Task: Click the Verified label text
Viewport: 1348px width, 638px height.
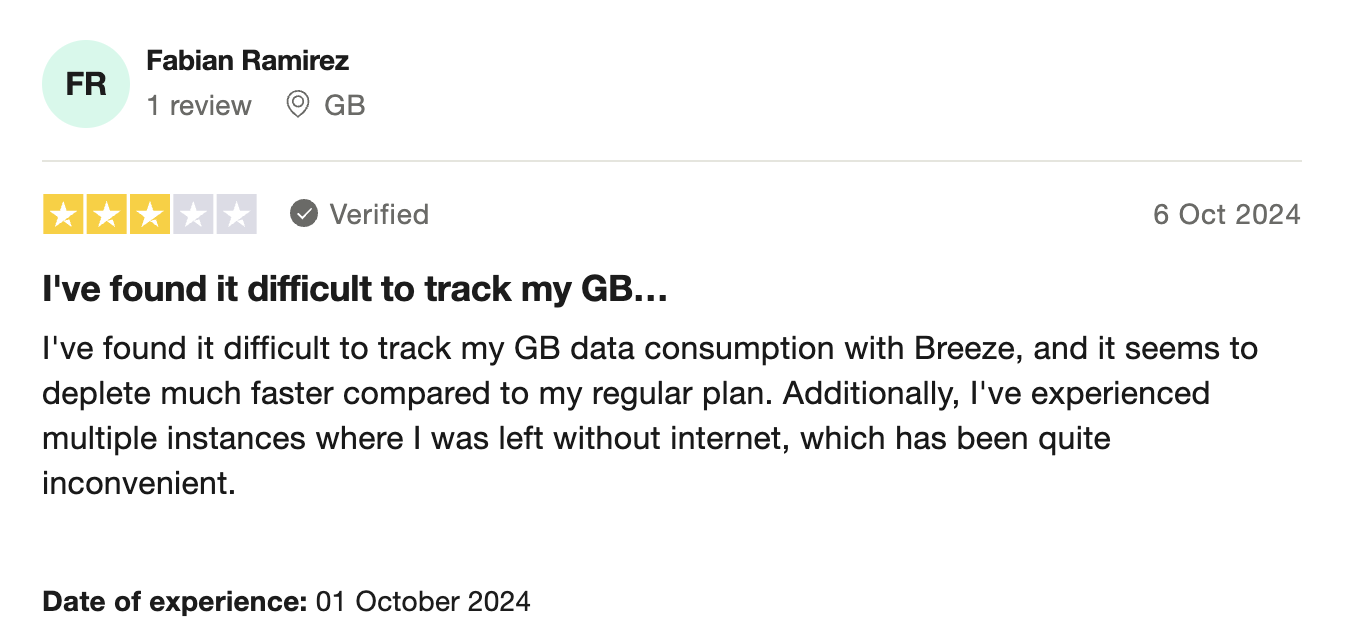Action: pyautogui.click(x=379, y=214)
